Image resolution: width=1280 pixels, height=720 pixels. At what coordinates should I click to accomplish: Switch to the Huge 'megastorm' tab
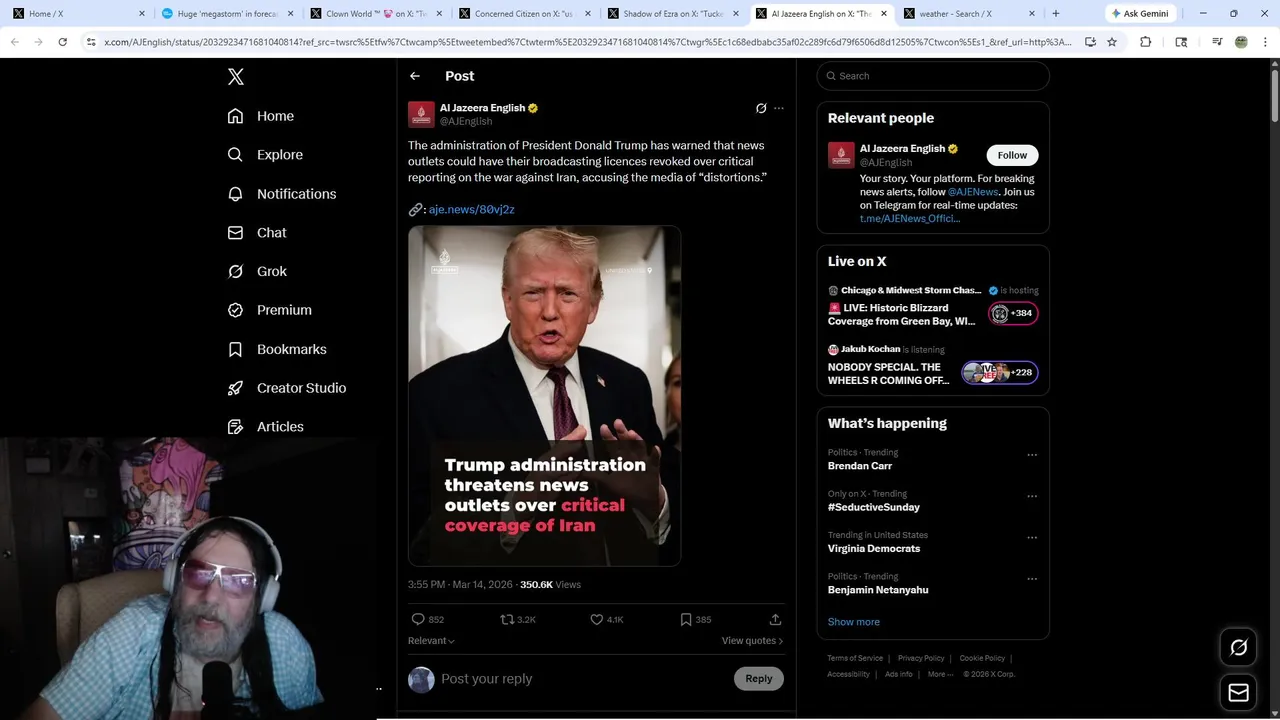tap(229, 14)
